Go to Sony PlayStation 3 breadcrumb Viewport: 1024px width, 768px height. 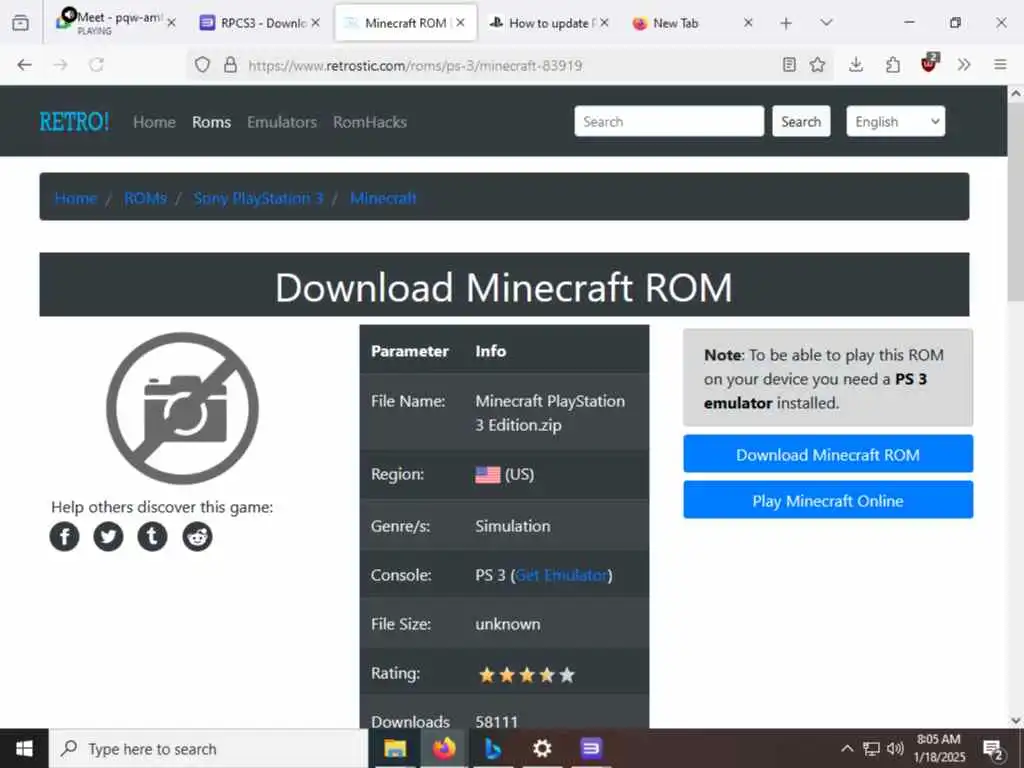click(259, 198)
